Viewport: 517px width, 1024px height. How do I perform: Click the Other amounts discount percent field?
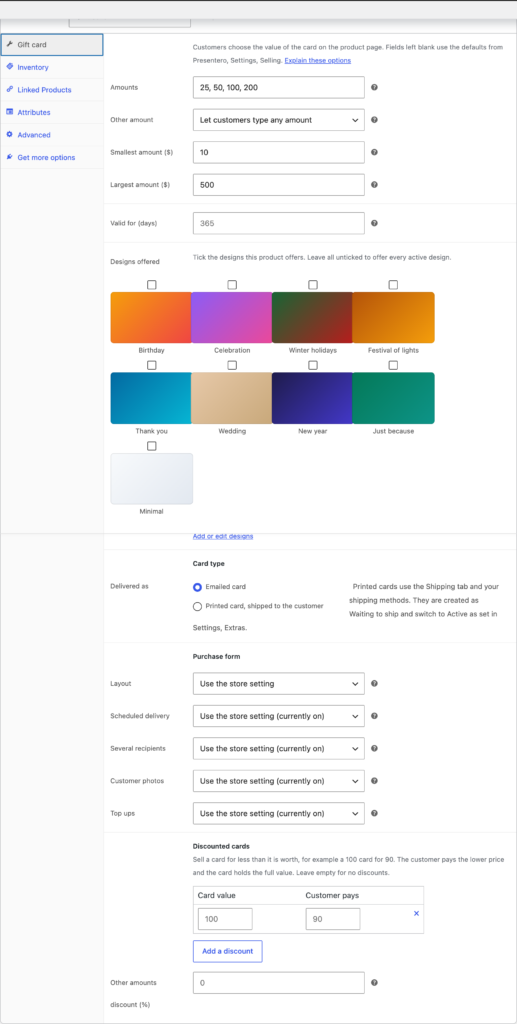pyautogui.click(x=279, y=982)
